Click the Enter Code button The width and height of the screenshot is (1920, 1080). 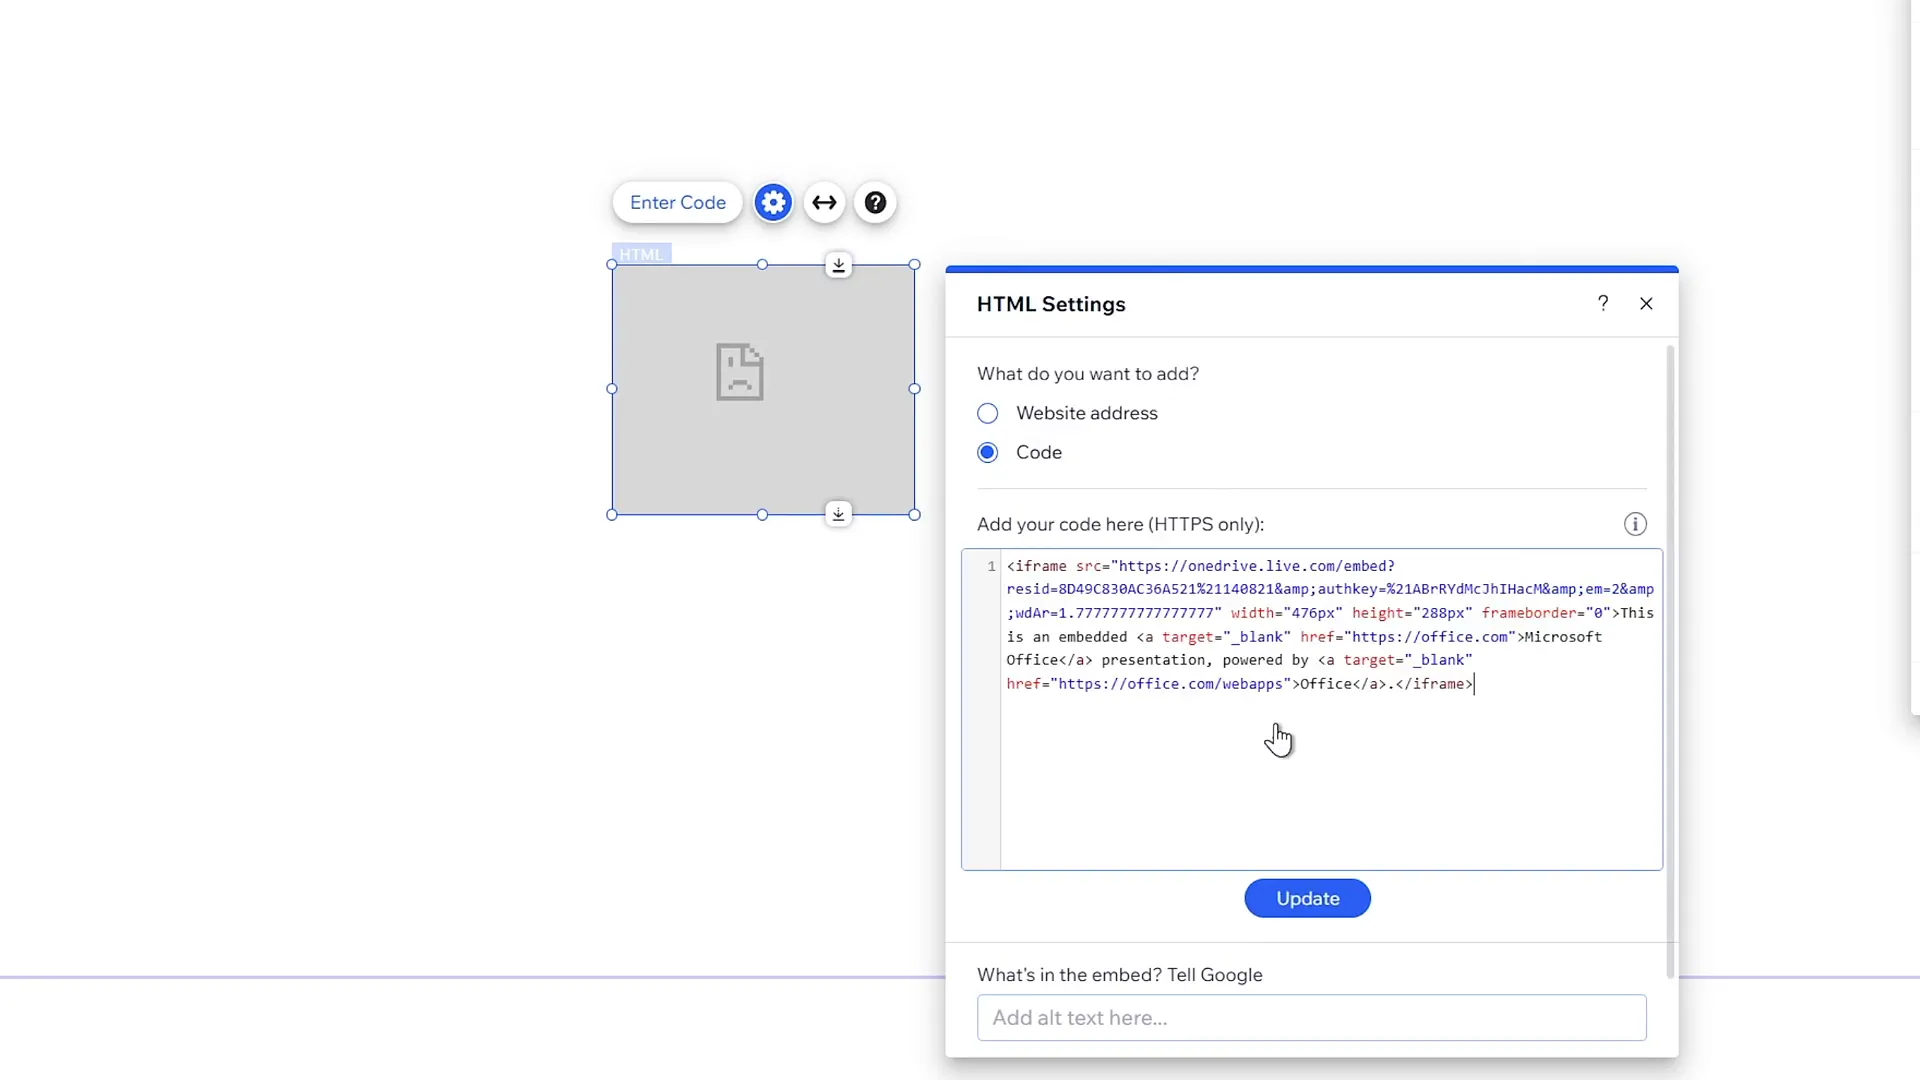[677, 203]
